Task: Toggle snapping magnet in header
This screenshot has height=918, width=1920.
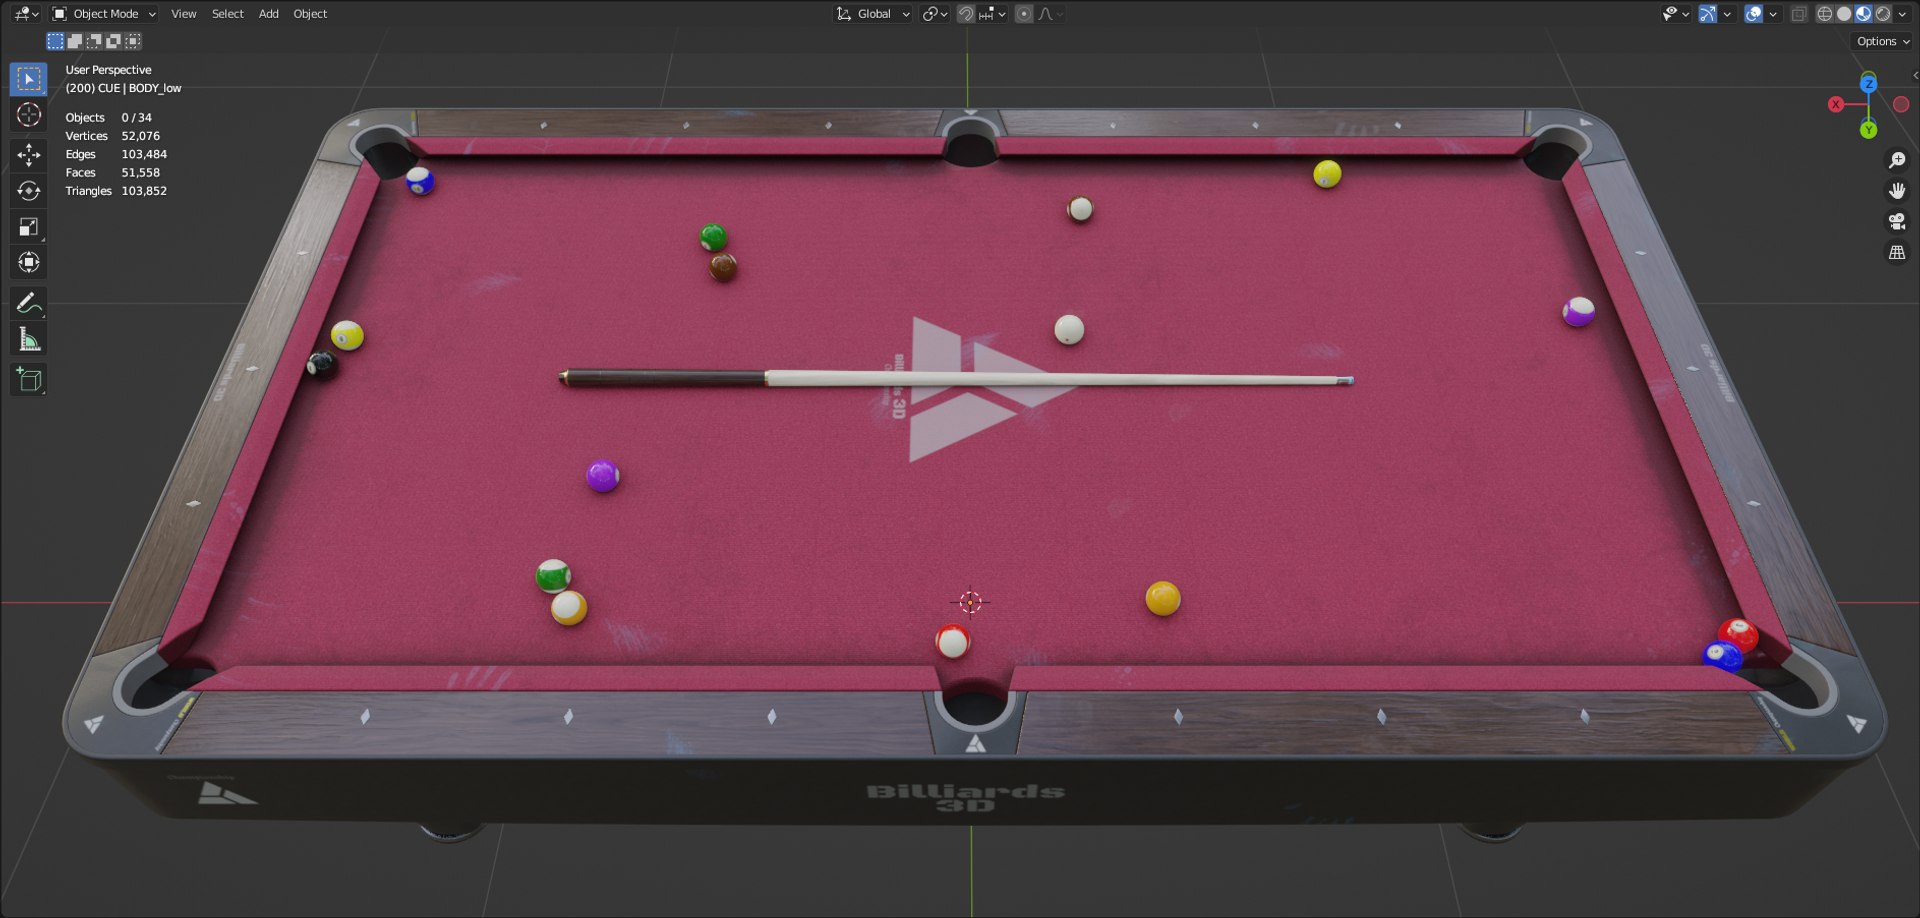Action: pos(966,14)
